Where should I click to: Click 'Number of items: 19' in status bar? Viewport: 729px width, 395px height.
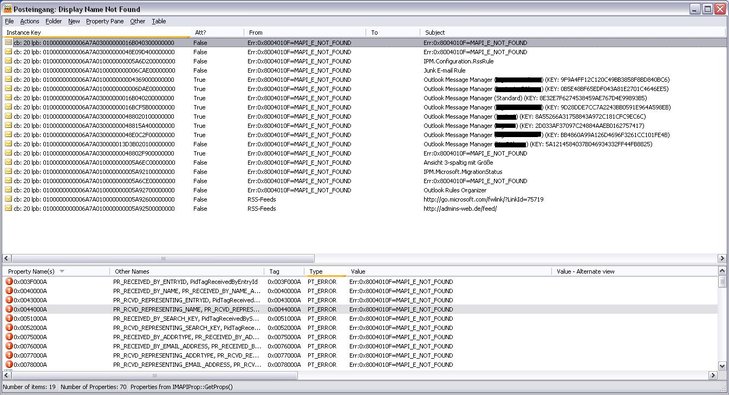tap(29, 387)
